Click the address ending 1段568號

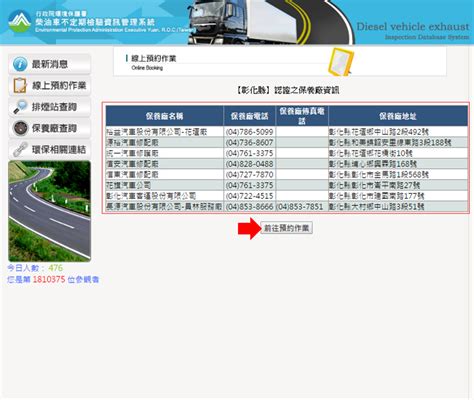379,174
